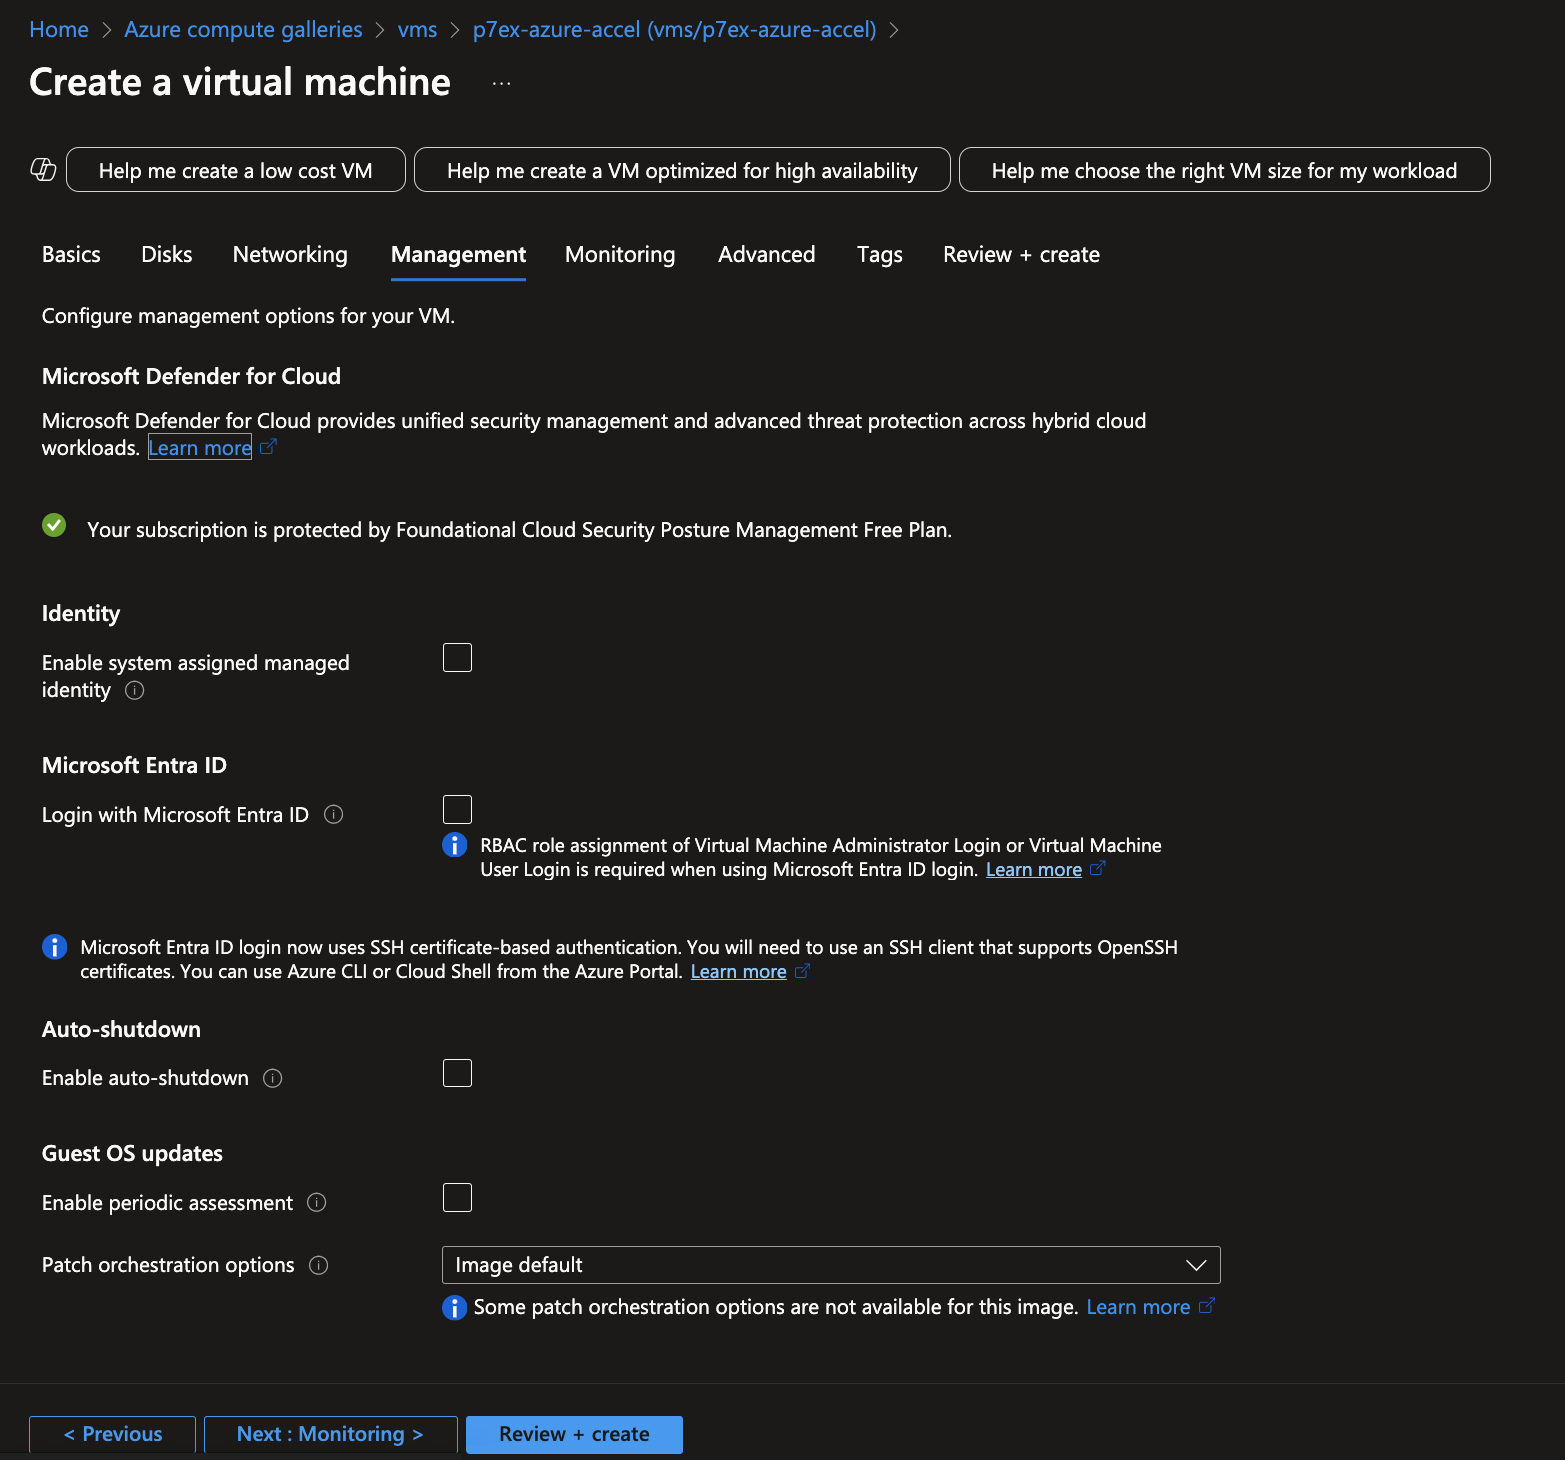The image size is (1565, 1460).
Task: Click info icon next to Login with Microsoft Entra ID
Action: tap(334, 815)
